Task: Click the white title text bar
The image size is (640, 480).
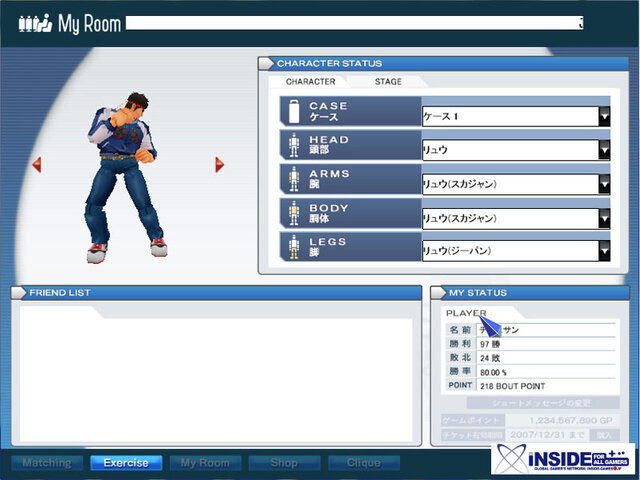Action: coord(354,23)
